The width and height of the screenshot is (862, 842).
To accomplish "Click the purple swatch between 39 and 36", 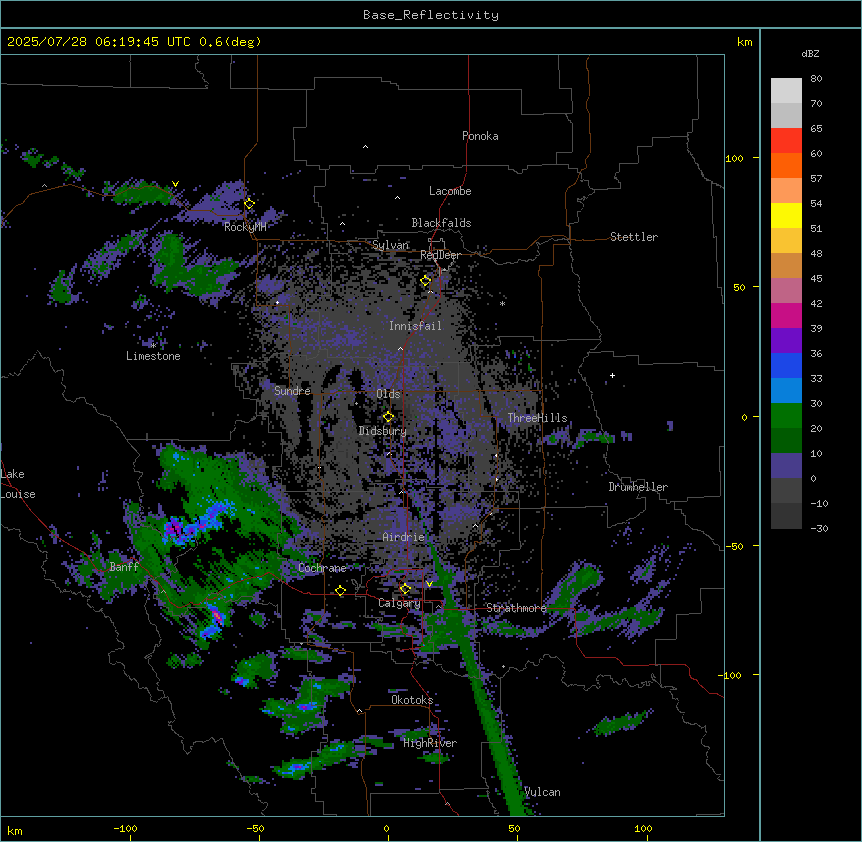I will click(786, 341).
